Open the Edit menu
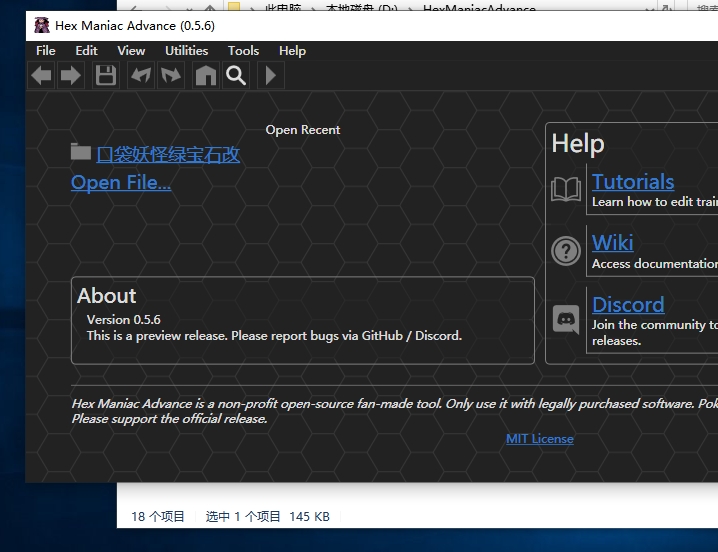 click(x=87, y=50)
